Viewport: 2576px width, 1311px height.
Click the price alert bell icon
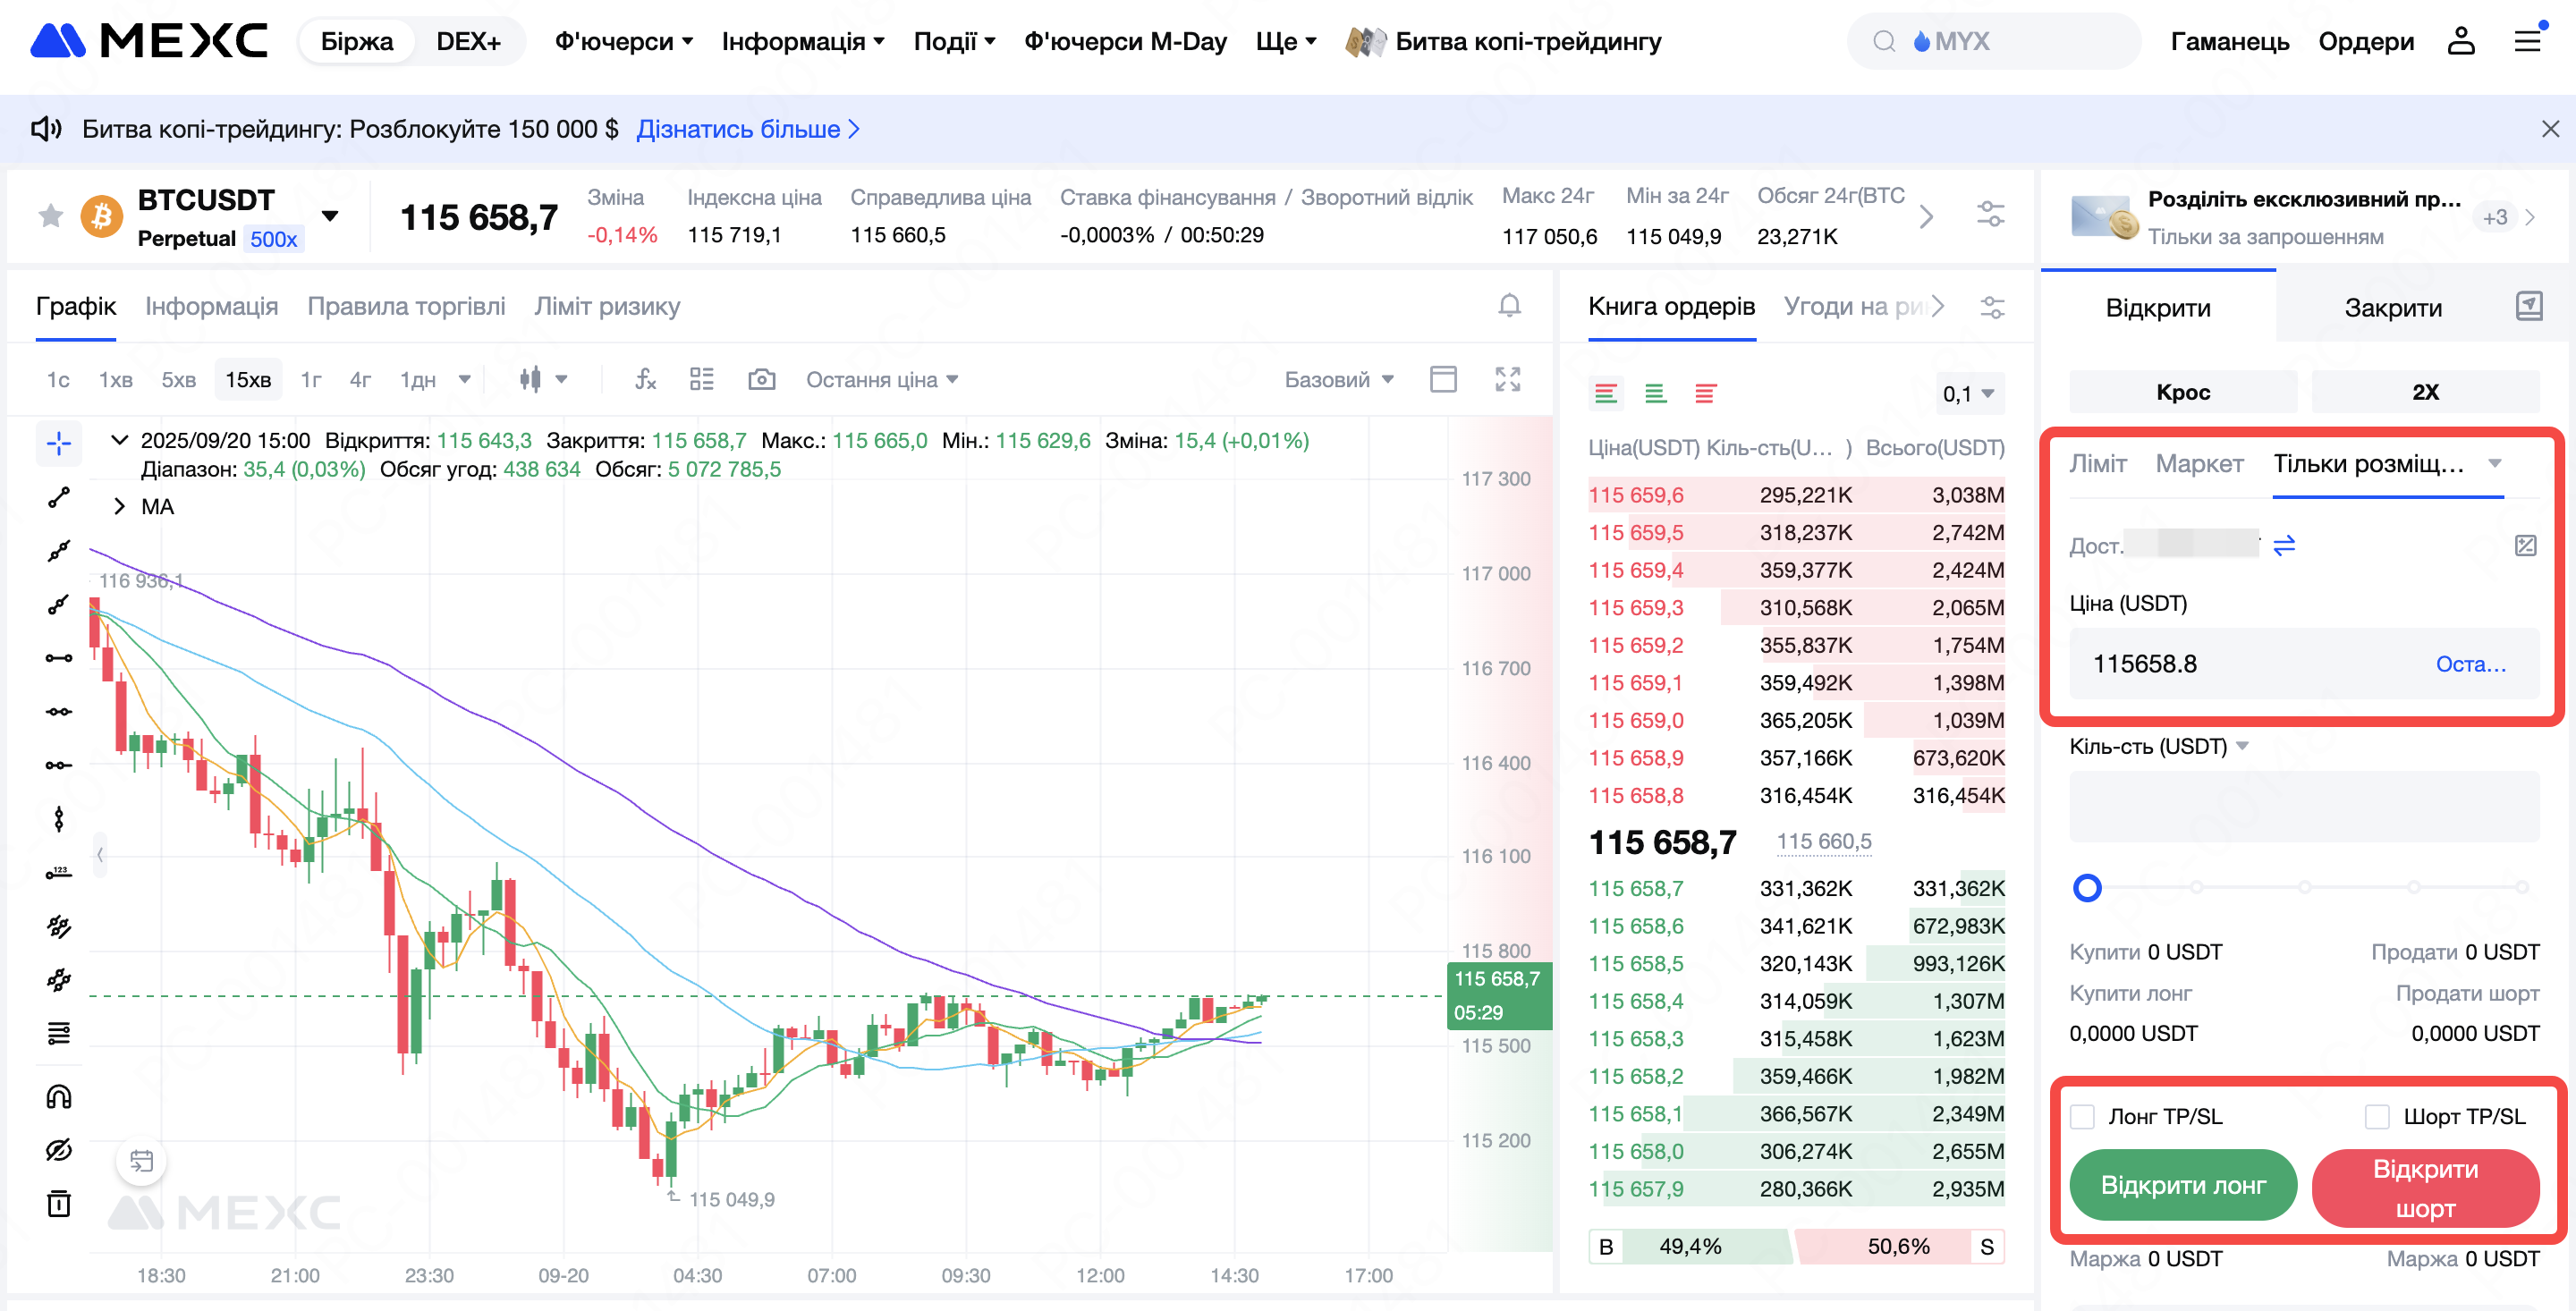pos(1509,306)
